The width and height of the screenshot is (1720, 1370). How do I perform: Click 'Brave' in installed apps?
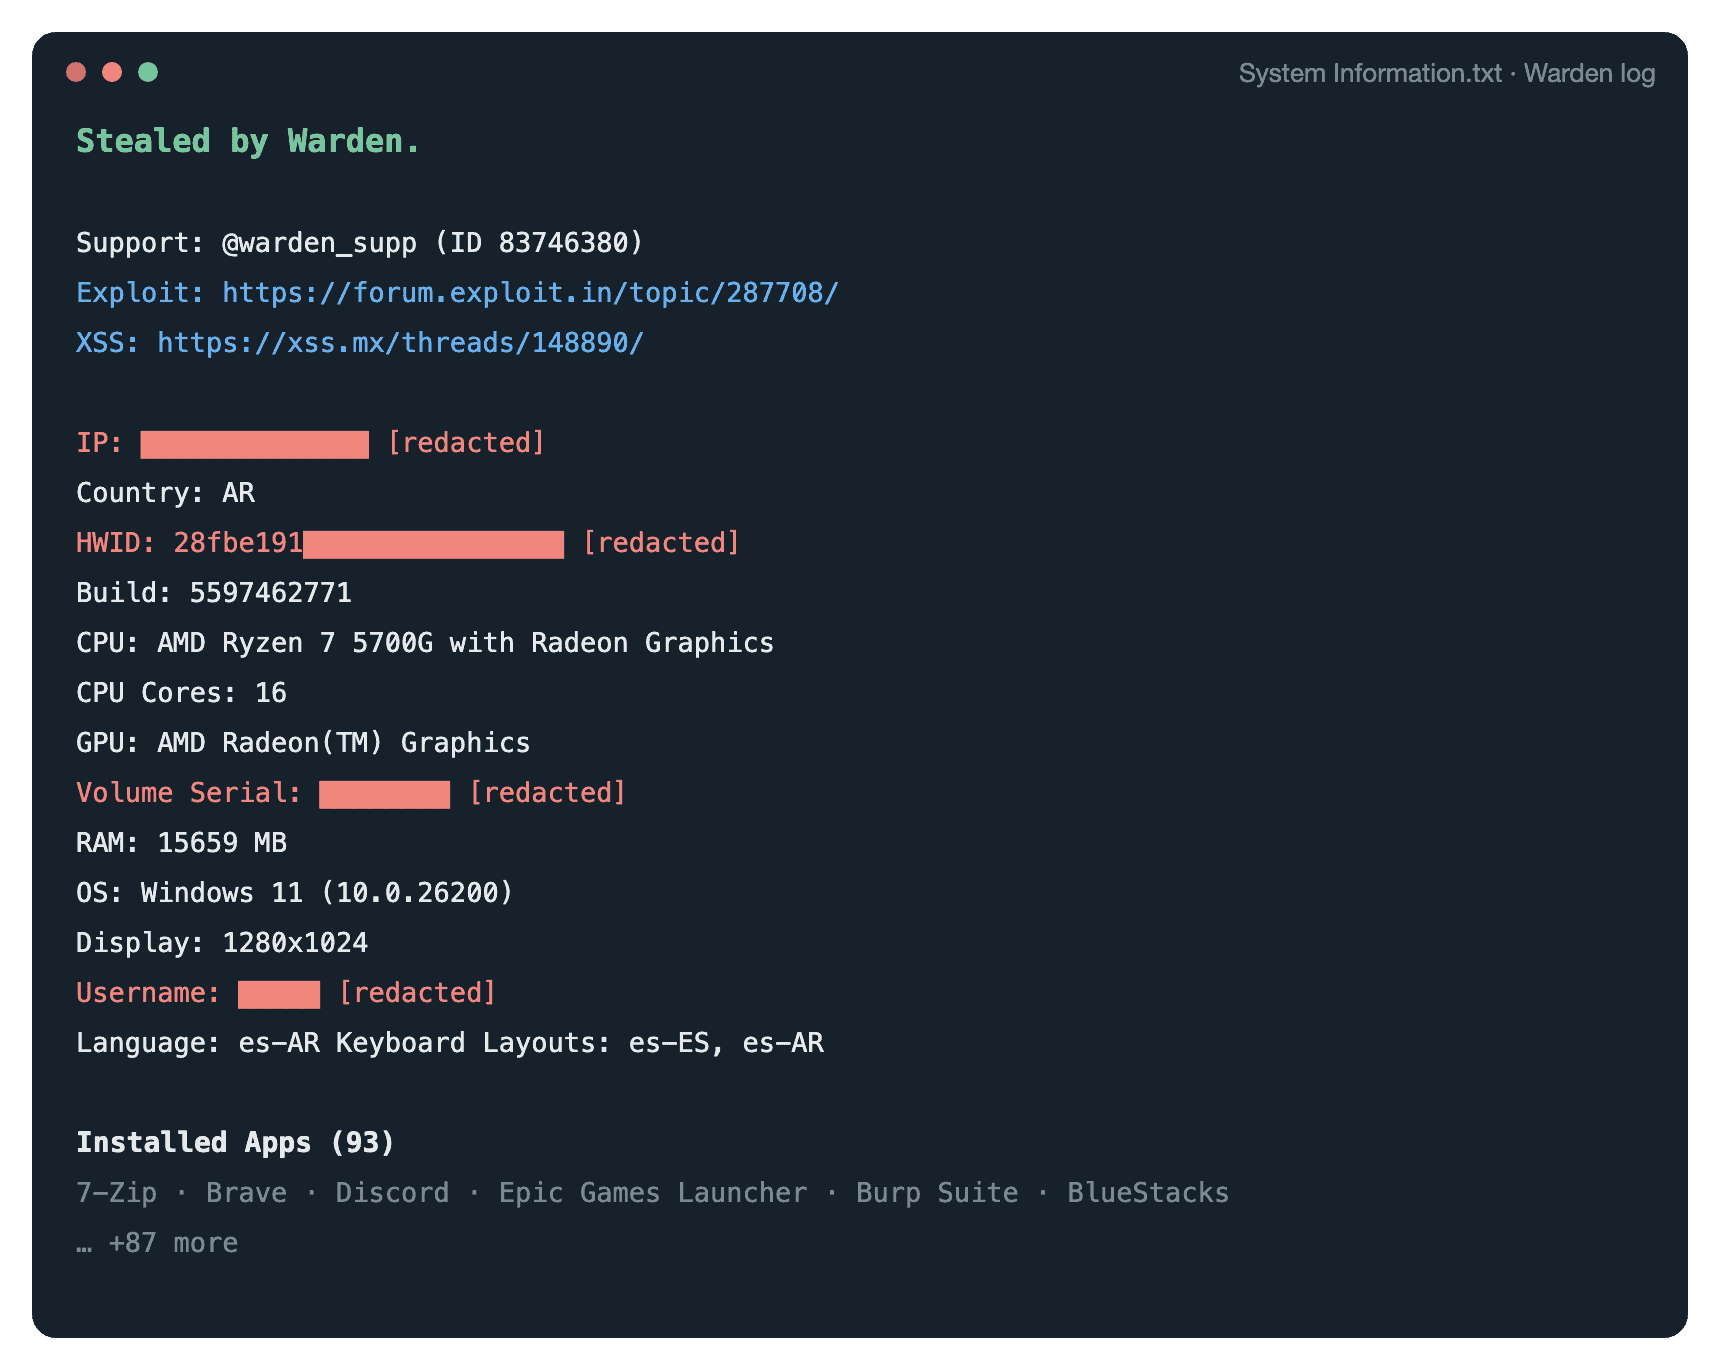point(246,1193)
